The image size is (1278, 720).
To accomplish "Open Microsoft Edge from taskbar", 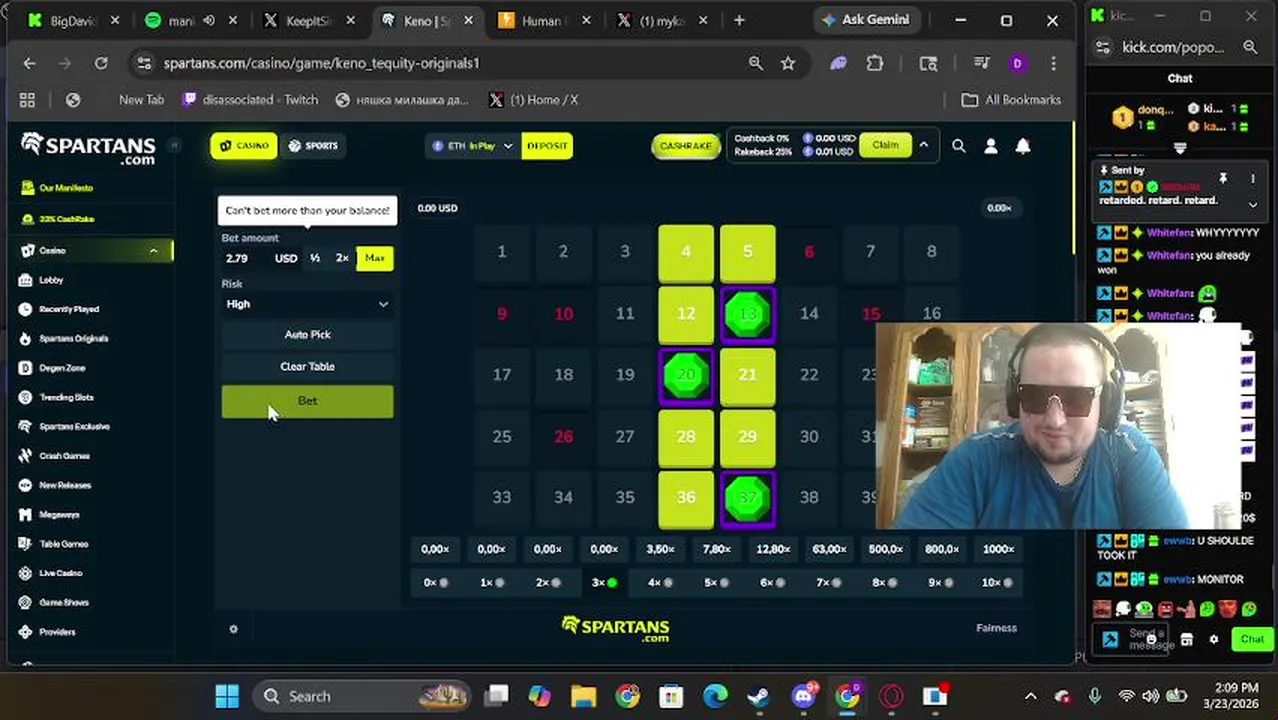I will coord(715,696).
